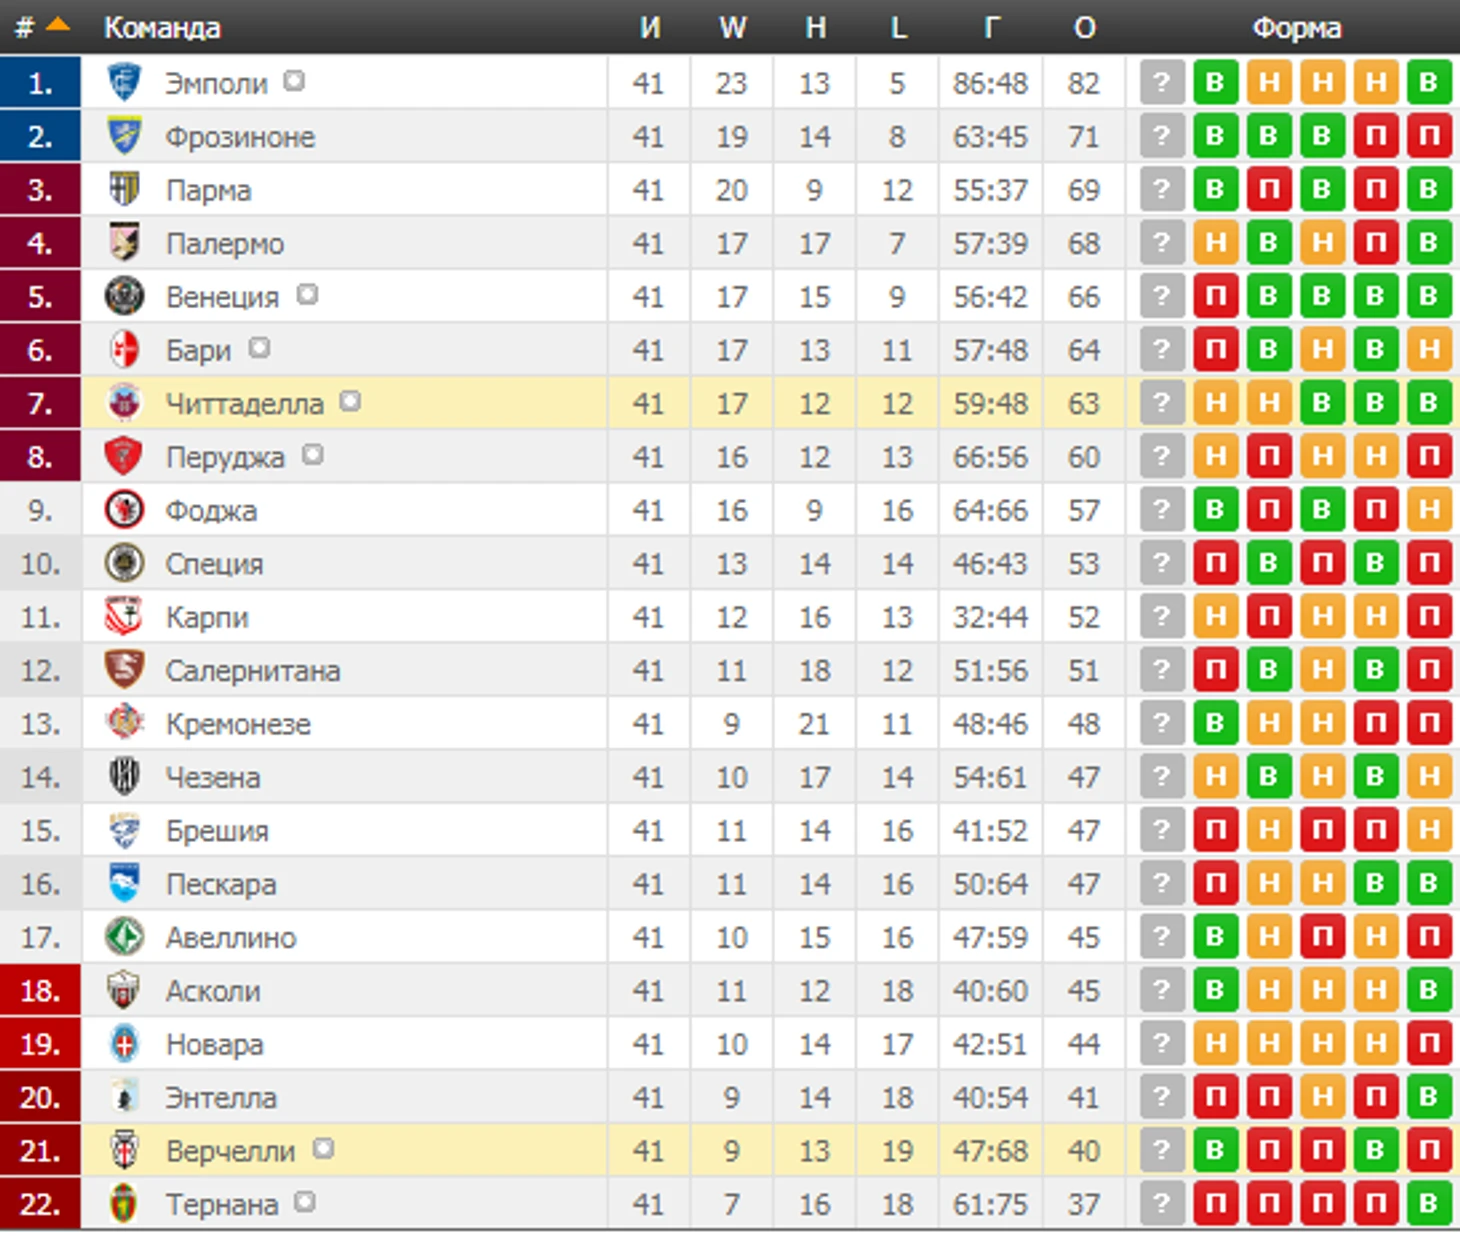Sort standings by the О points column
This screenshot has width=1460, height=1236.
click(1085, 27)
